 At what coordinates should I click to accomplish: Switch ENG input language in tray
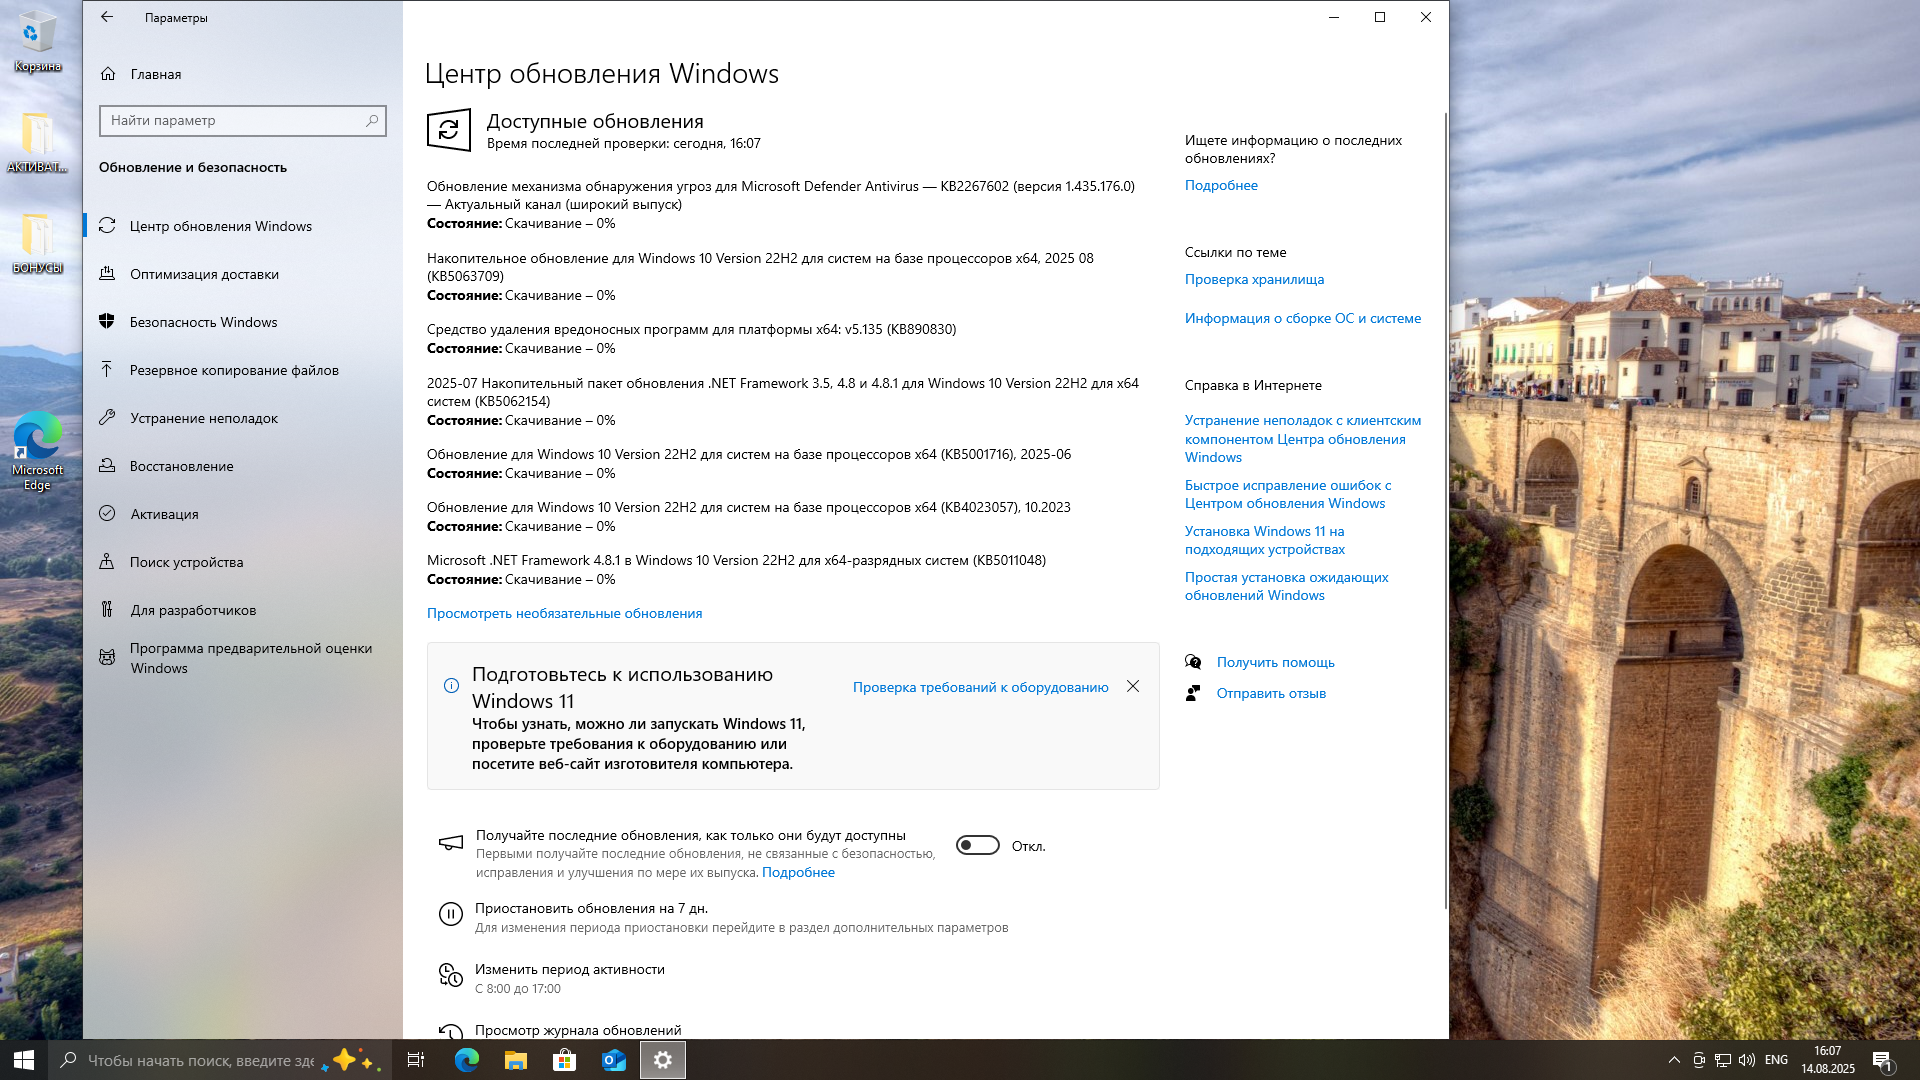(x=1776, y=1060)
